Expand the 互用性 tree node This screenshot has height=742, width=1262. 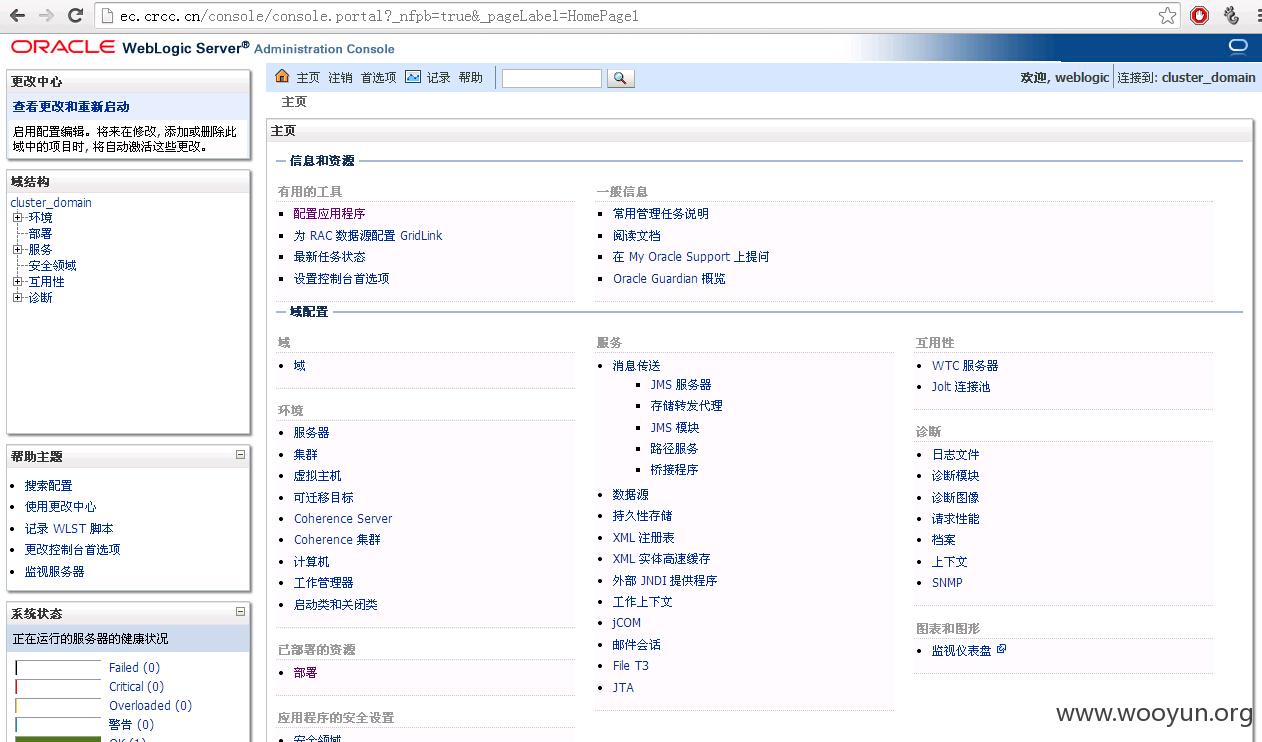(17, 281)
